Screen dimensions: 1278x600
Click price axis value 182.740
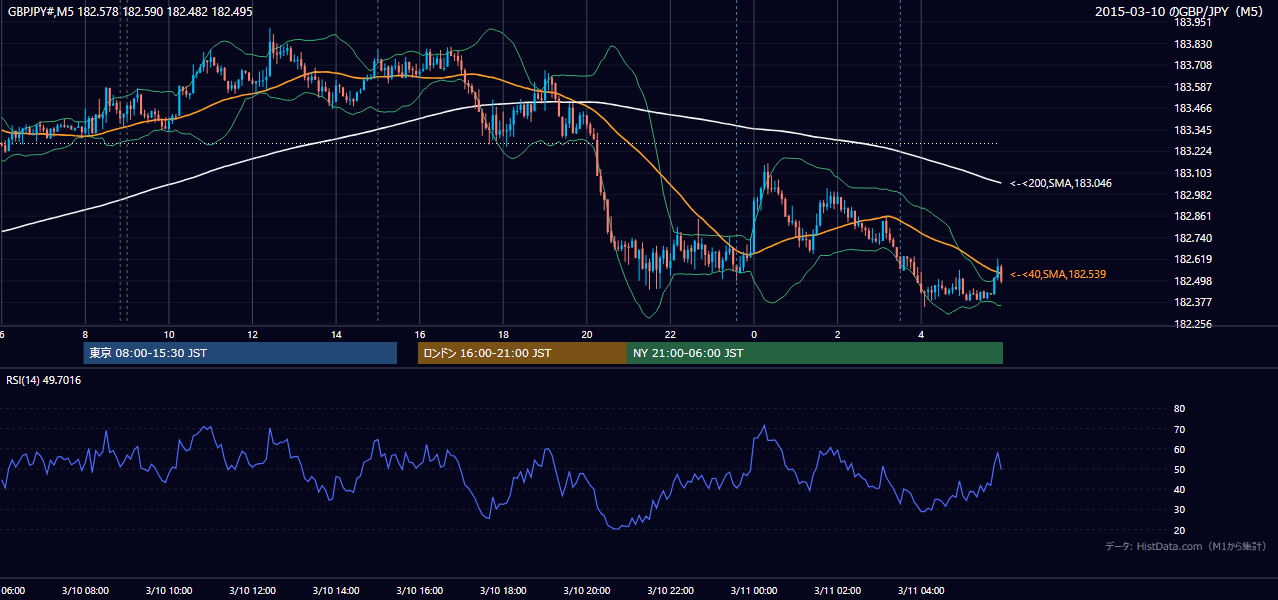[1192, 238]
